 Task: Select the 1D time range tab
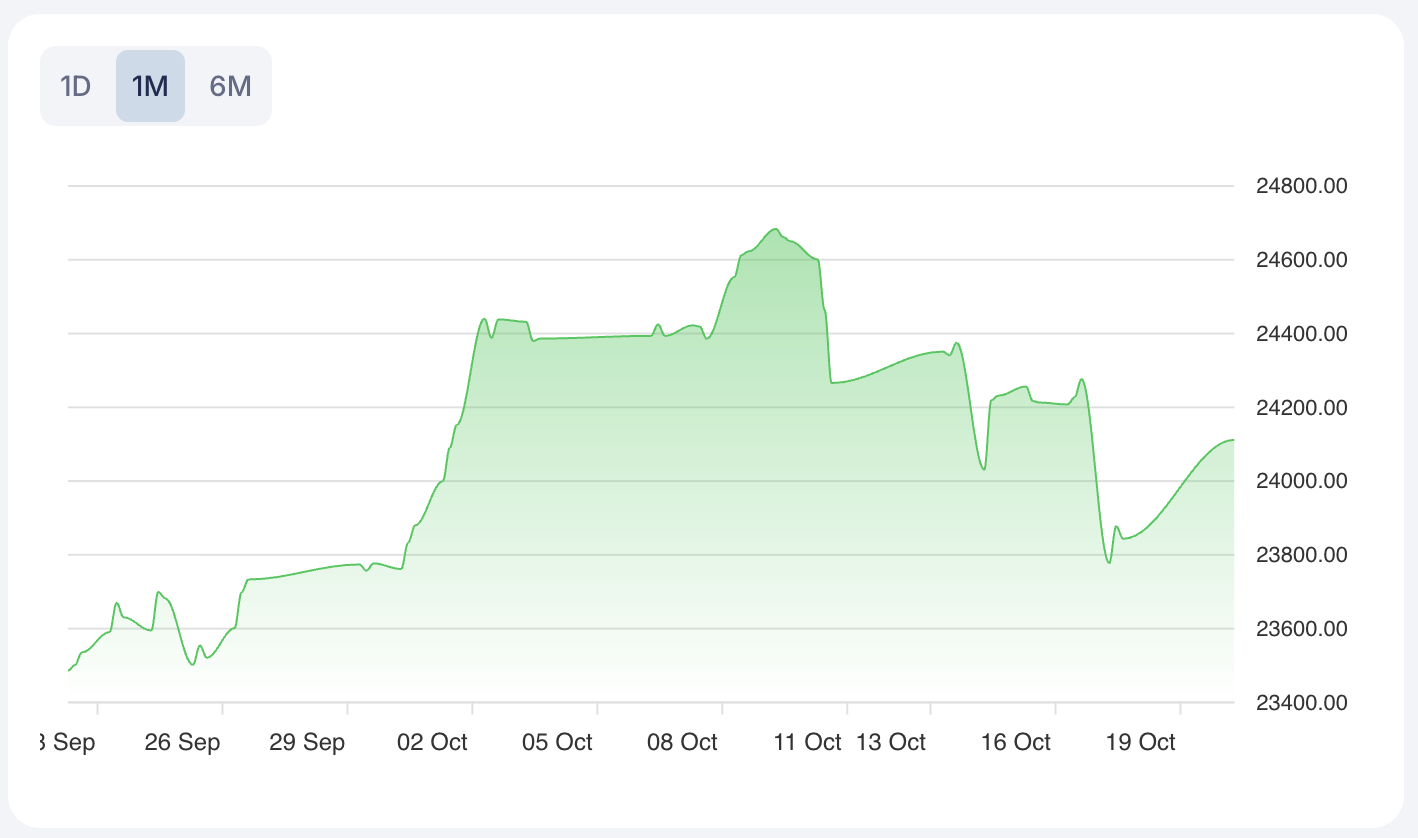(x=76, y=86)
